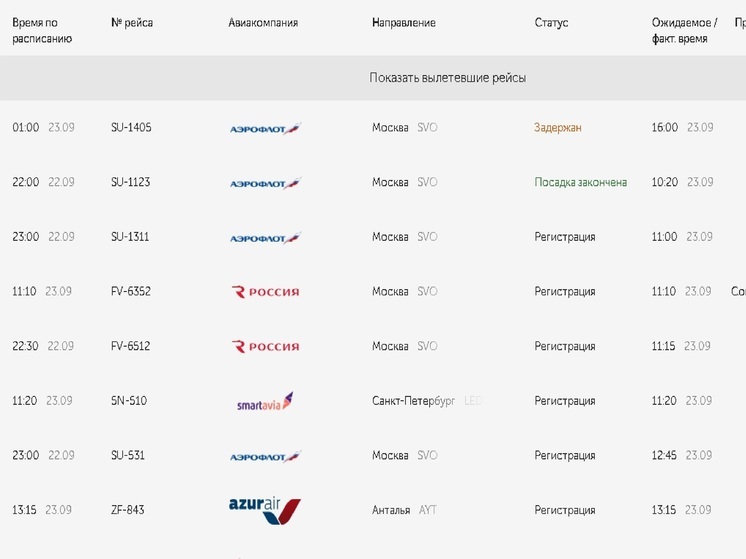Click flight number ZF-843
746x559 pixels.
(x=128, y=510)
